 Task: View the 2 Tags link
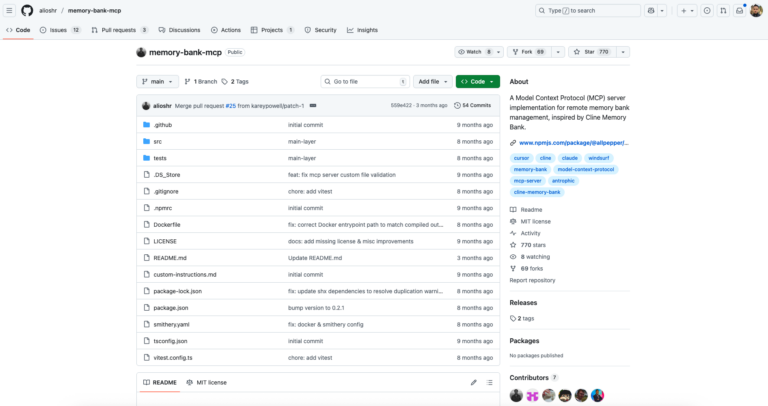click(235, 82)
